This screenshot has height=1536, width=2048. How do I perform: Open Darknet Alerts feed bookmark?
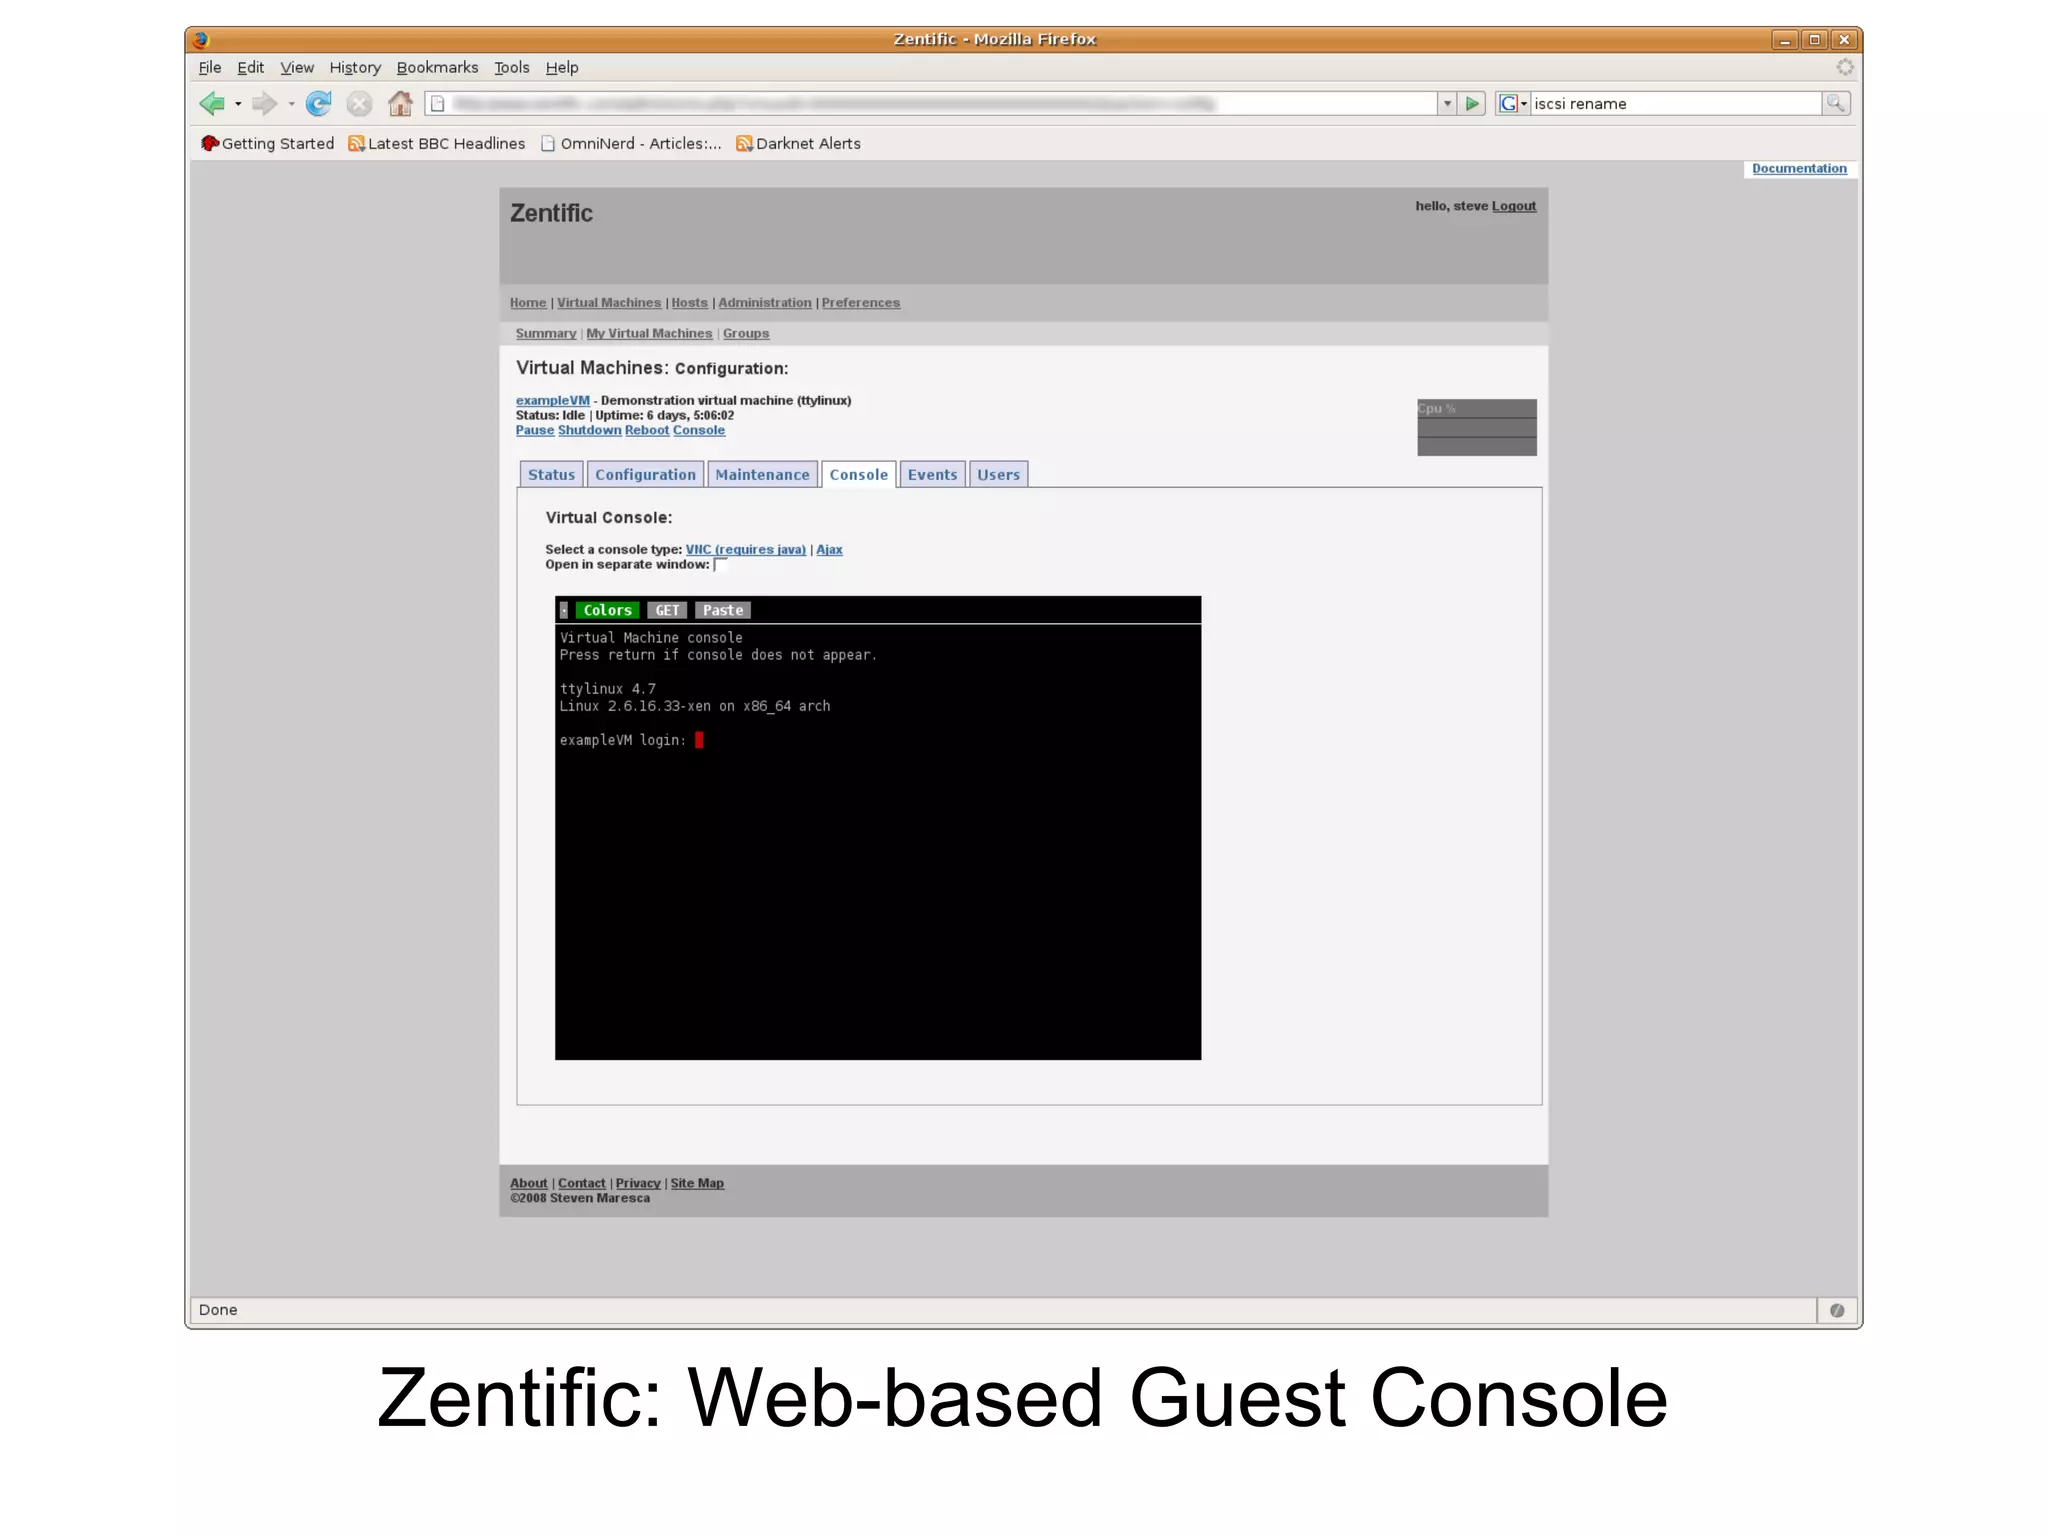tap(798, 143)
